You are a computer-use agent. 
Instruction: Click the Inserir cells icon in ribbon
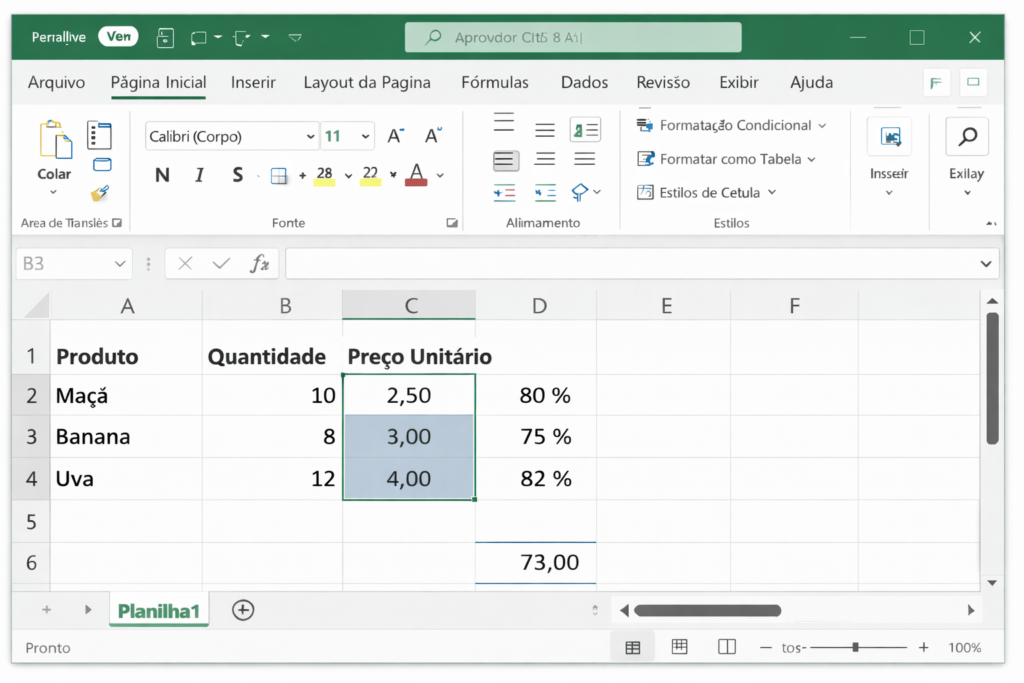888,137
